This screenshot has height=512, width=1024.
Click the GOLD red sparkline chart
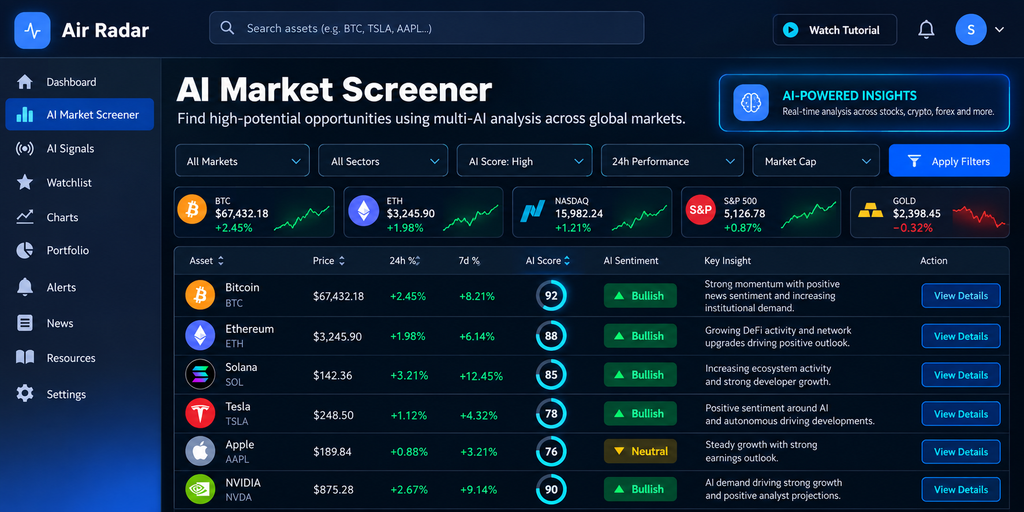point(979,217)
